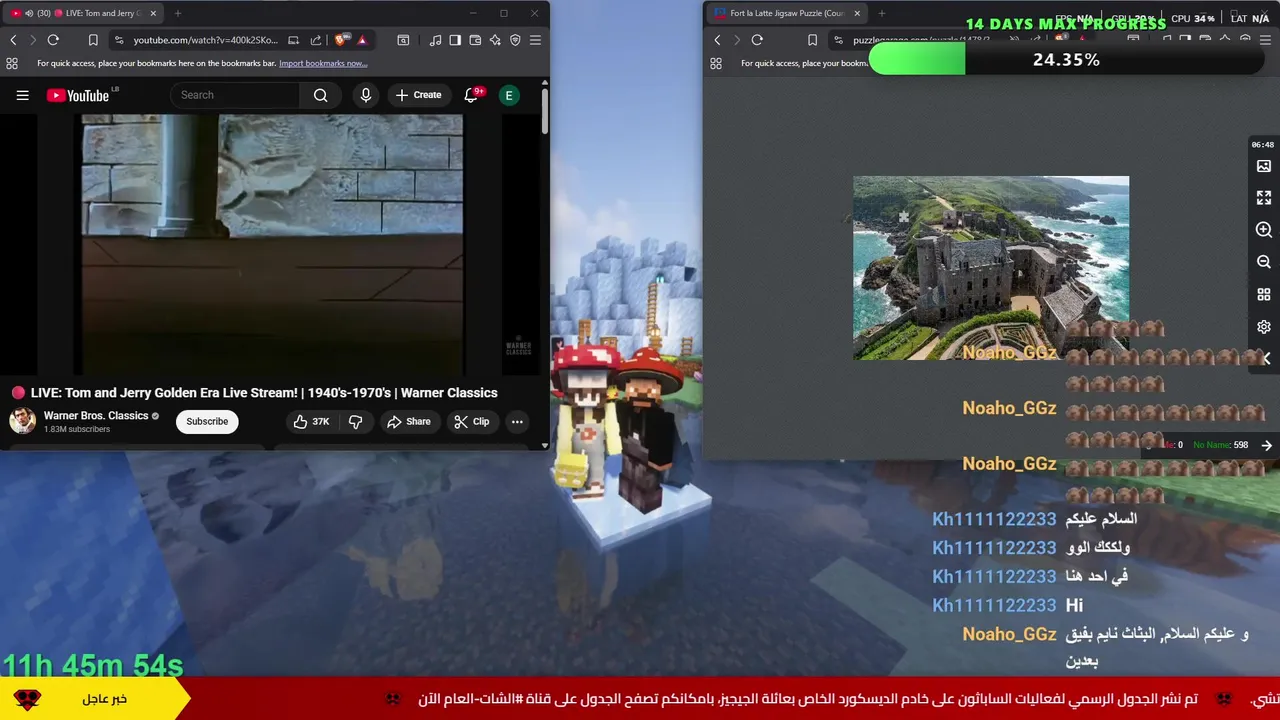Go back in the puzzle browser window
The height and width of the screenshot is (720, 1280).
[x=717, y=40]
